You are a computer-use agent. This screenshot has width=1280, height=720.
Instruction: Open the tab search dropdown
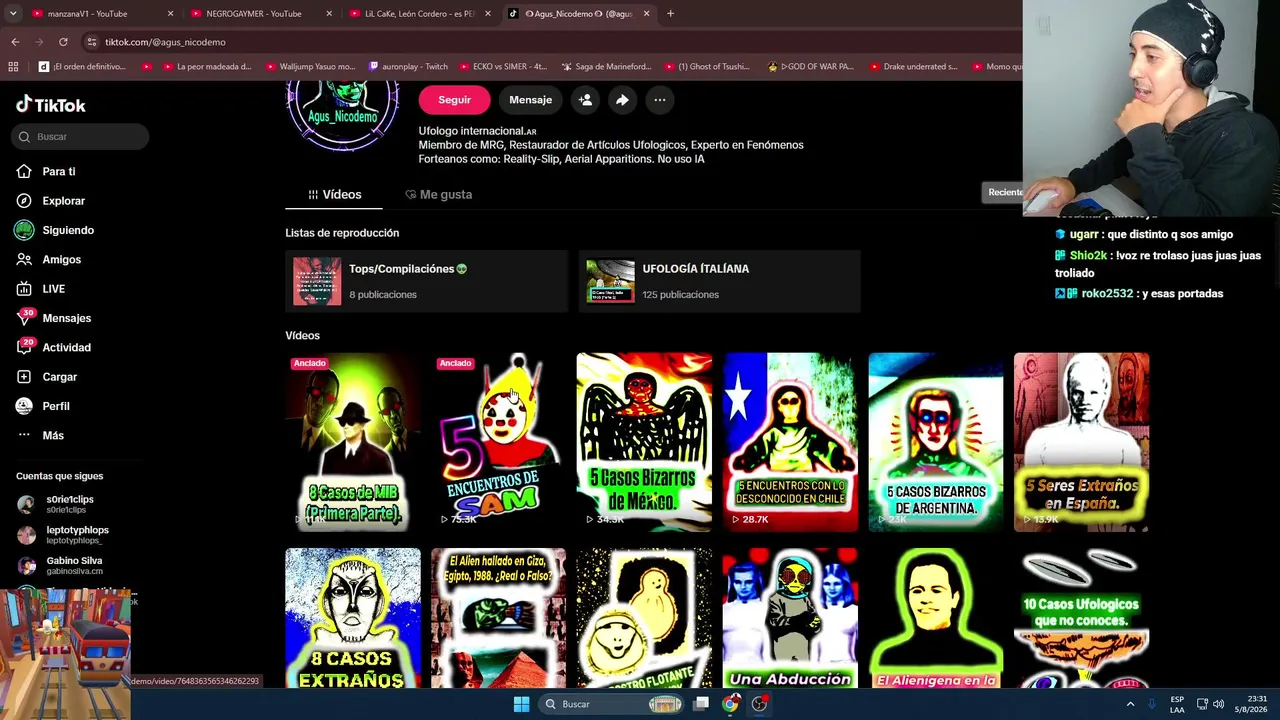[x=12, y=14]
